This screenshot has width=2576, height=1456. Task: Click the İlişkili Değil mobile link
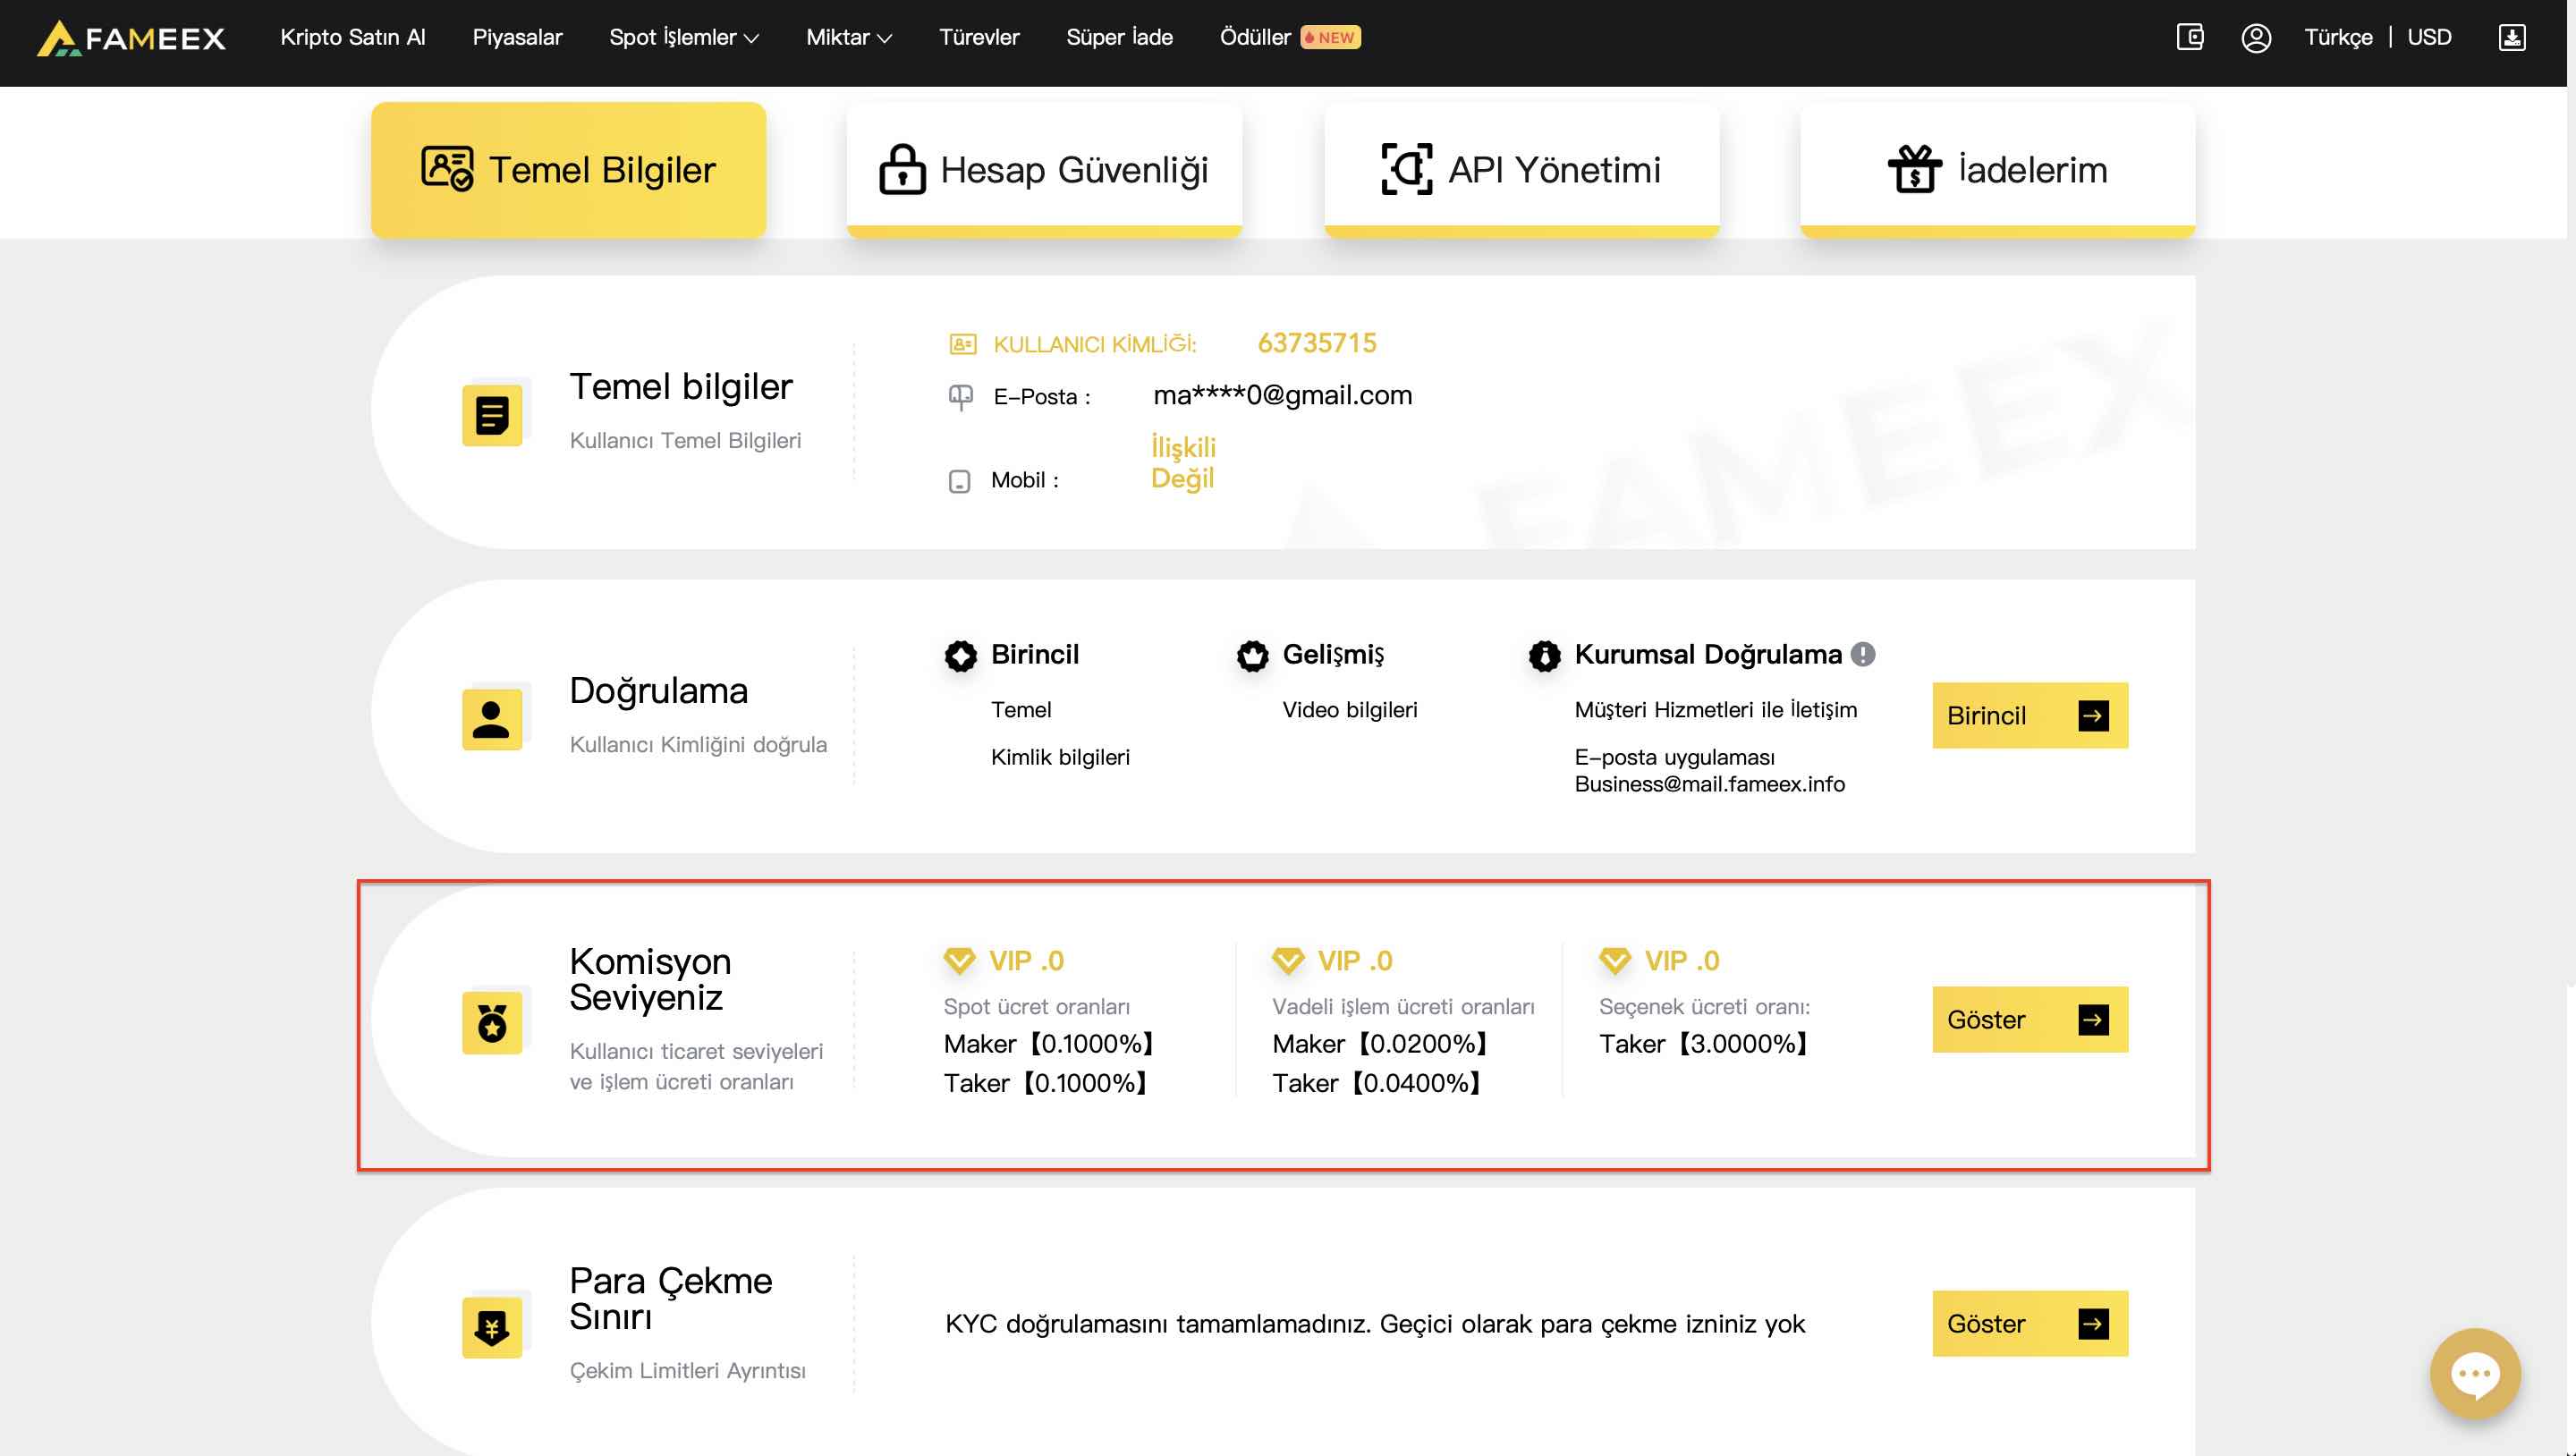click(1183, 462)
